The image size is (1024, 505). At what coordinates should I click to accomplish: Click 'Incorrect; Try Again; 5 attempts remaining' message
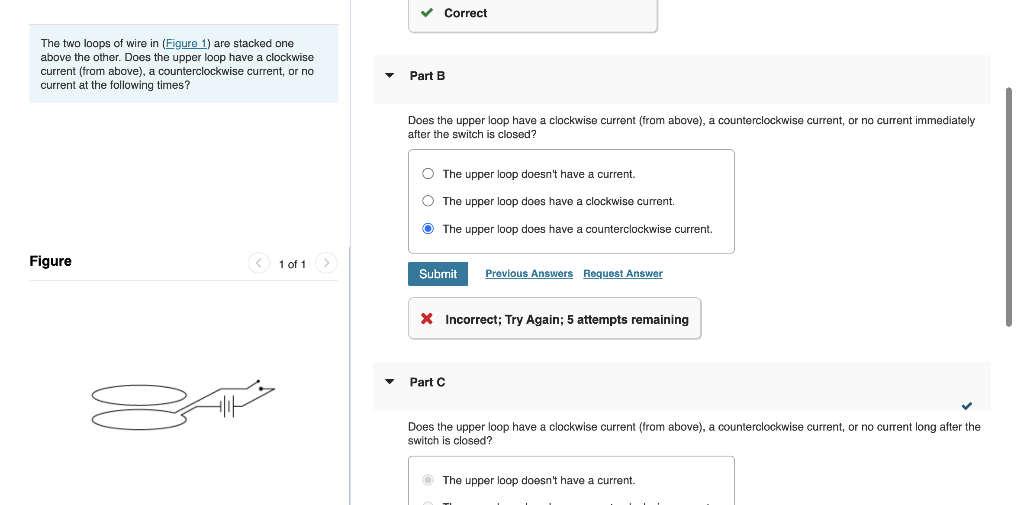567,319
